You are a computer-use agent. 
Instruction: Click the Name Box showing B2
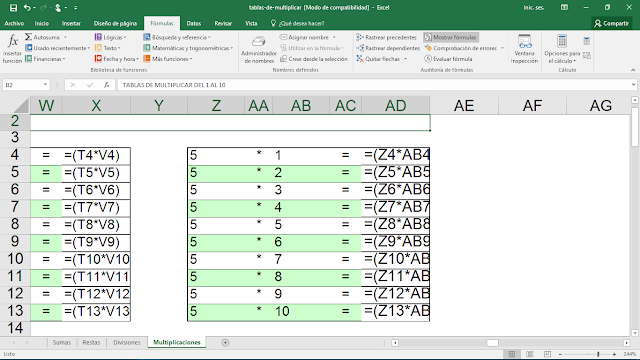click(22, 85)
